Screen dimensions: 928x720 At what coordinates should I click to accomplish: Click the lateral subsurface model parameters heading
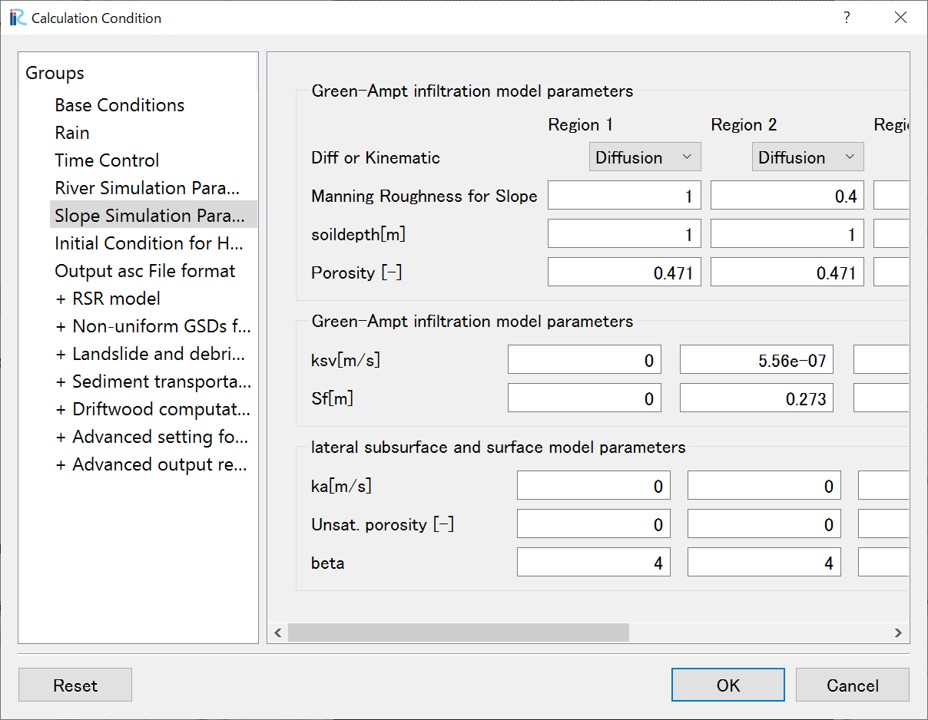coord(498,447)
